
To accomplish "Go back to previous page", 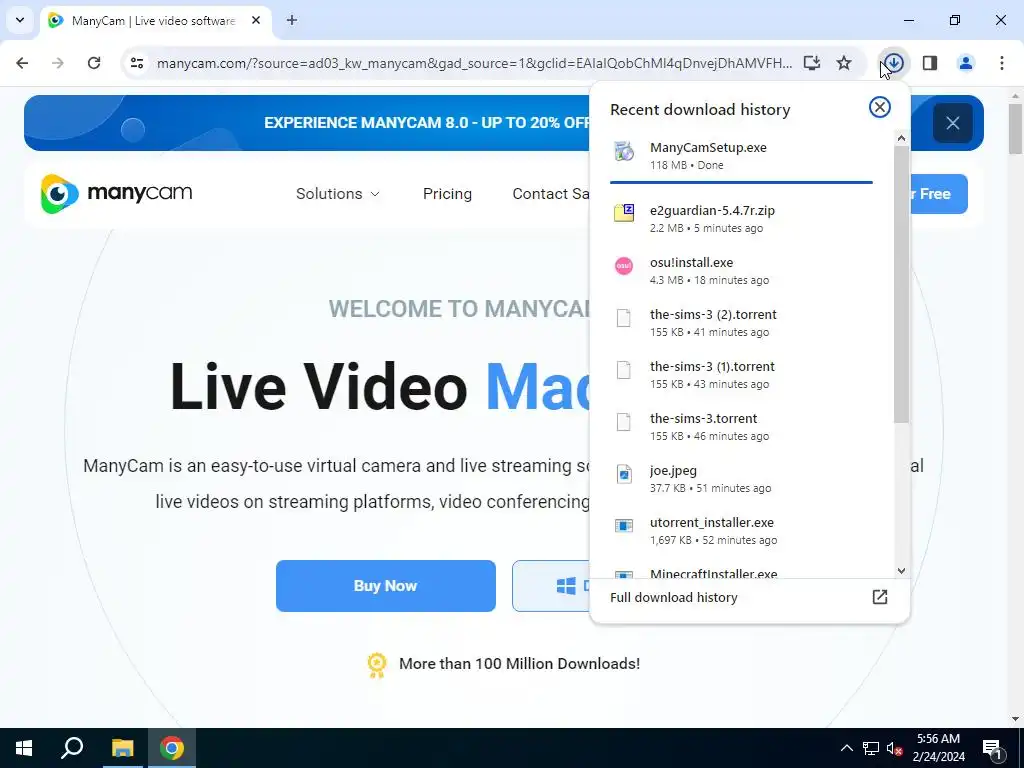I will tap(22, 63).
